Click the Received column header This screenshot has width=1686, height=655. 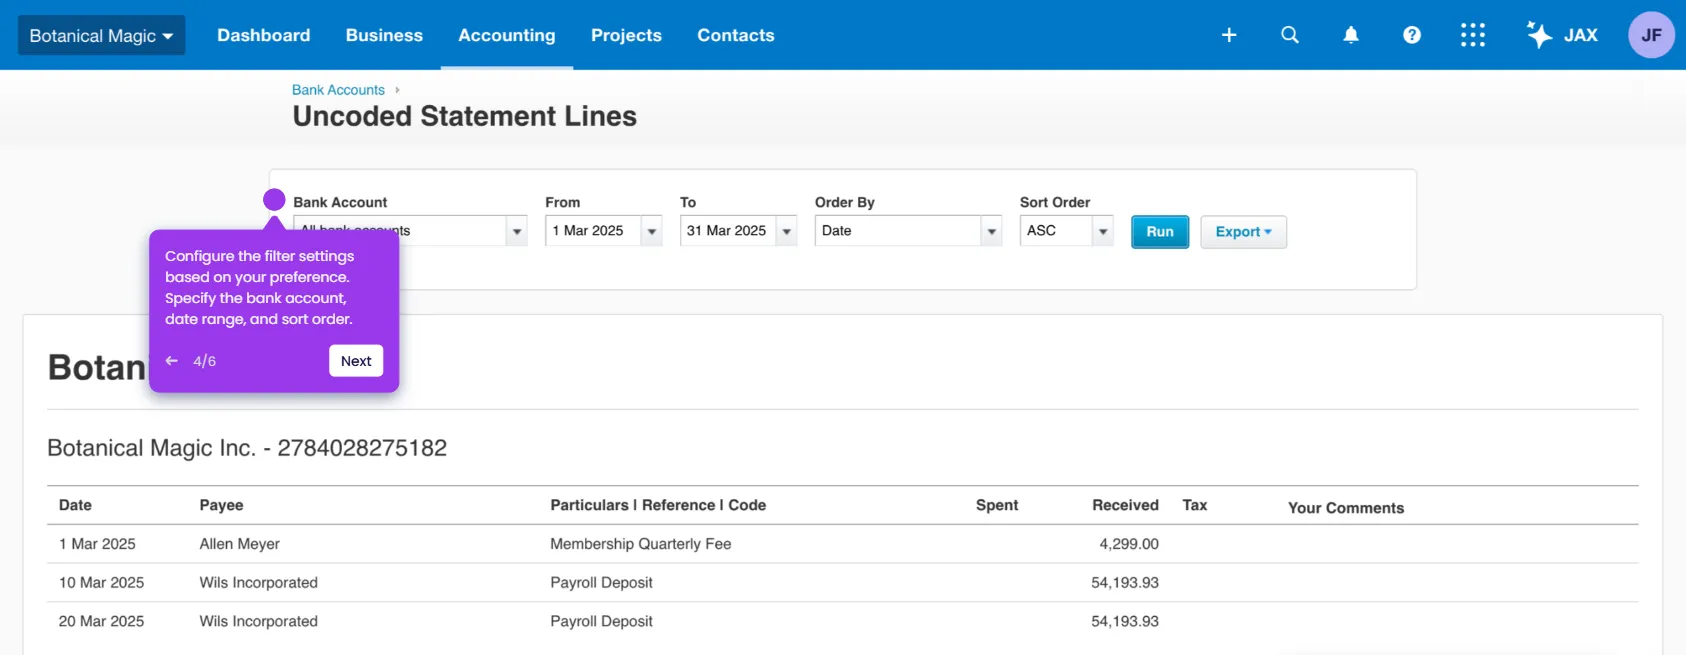pyautogui.click(x=1125, y=505)
